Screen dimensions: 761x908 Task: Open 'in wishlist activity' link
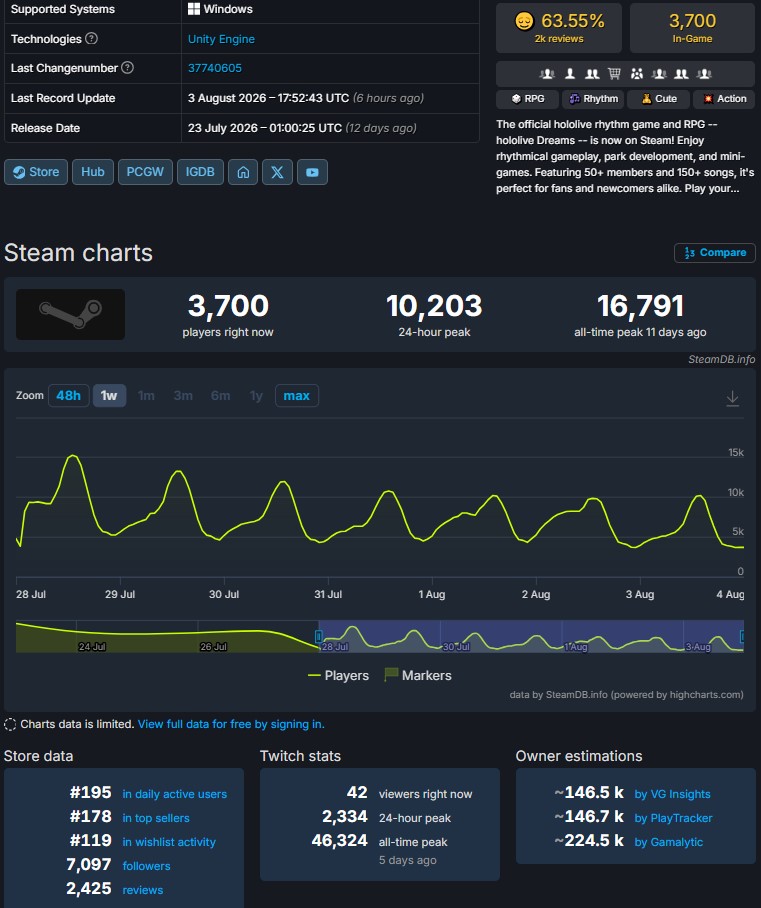point(169,842)
